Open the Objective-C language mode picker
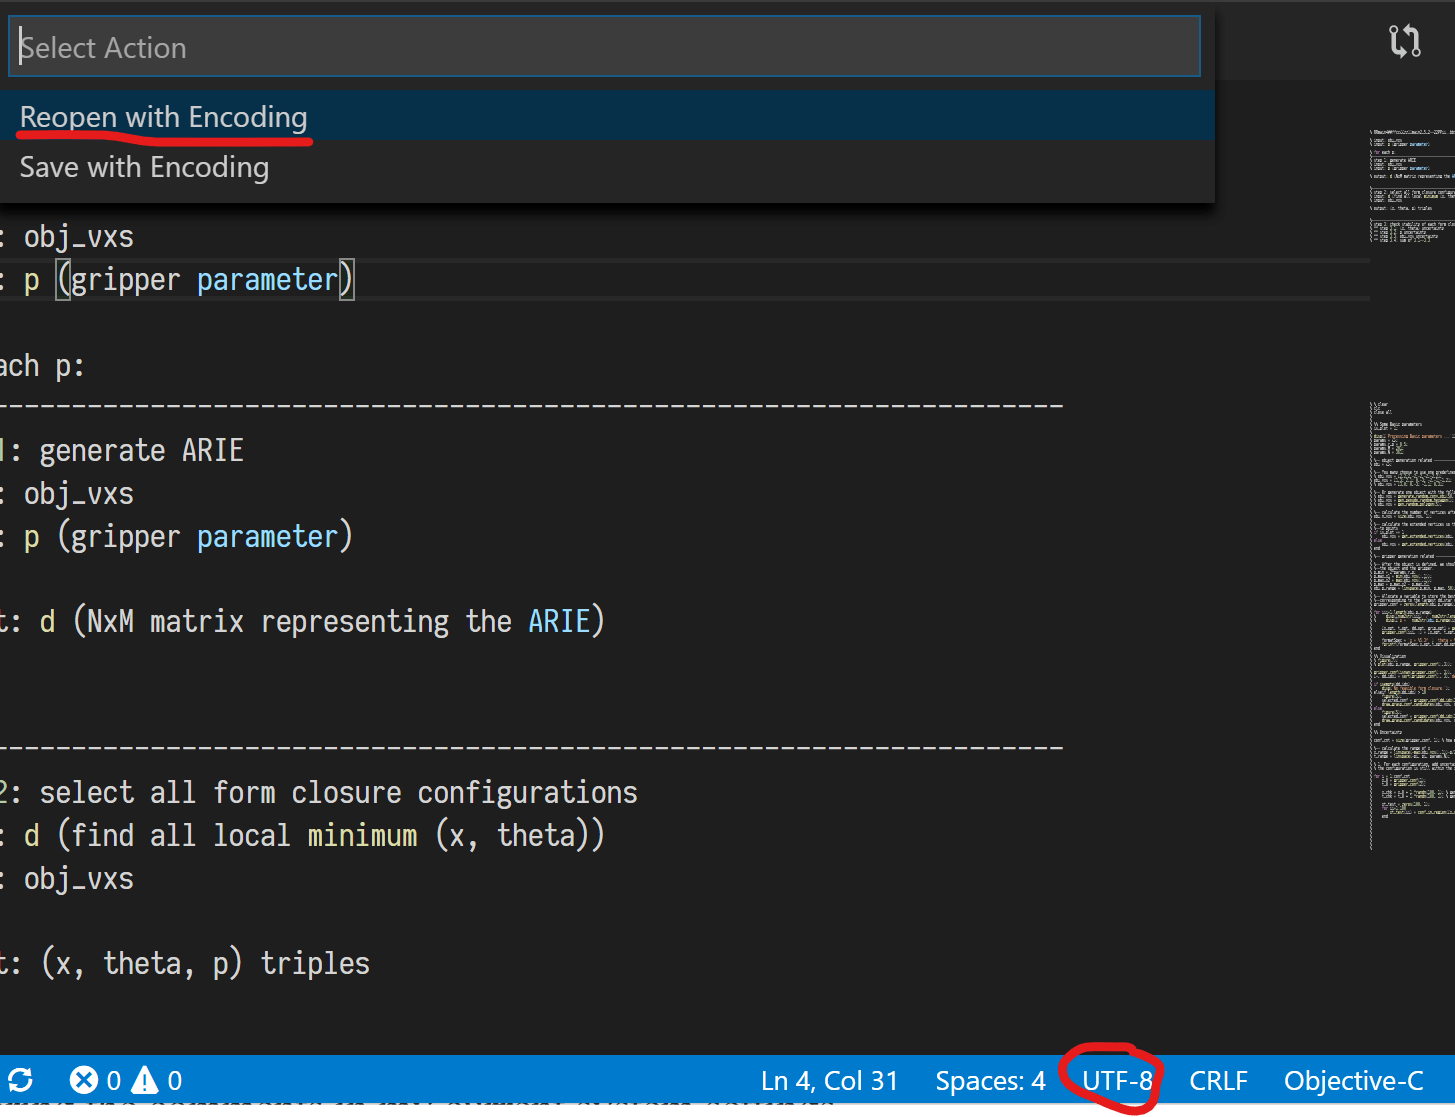 click(1353, 1080)
